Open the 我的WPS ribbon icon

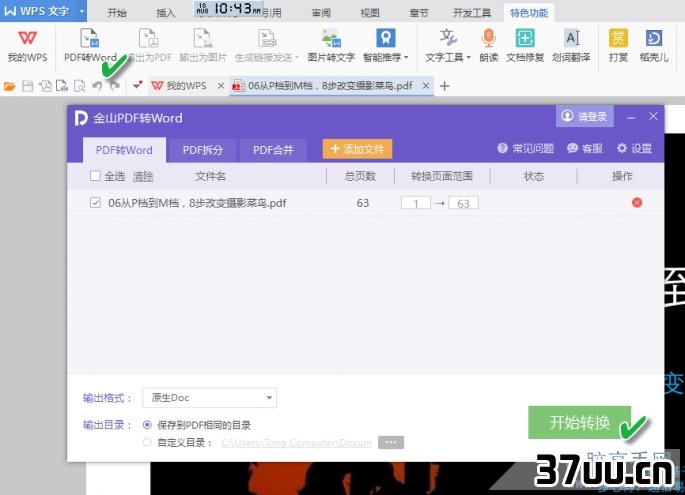[x=27, y=45]
